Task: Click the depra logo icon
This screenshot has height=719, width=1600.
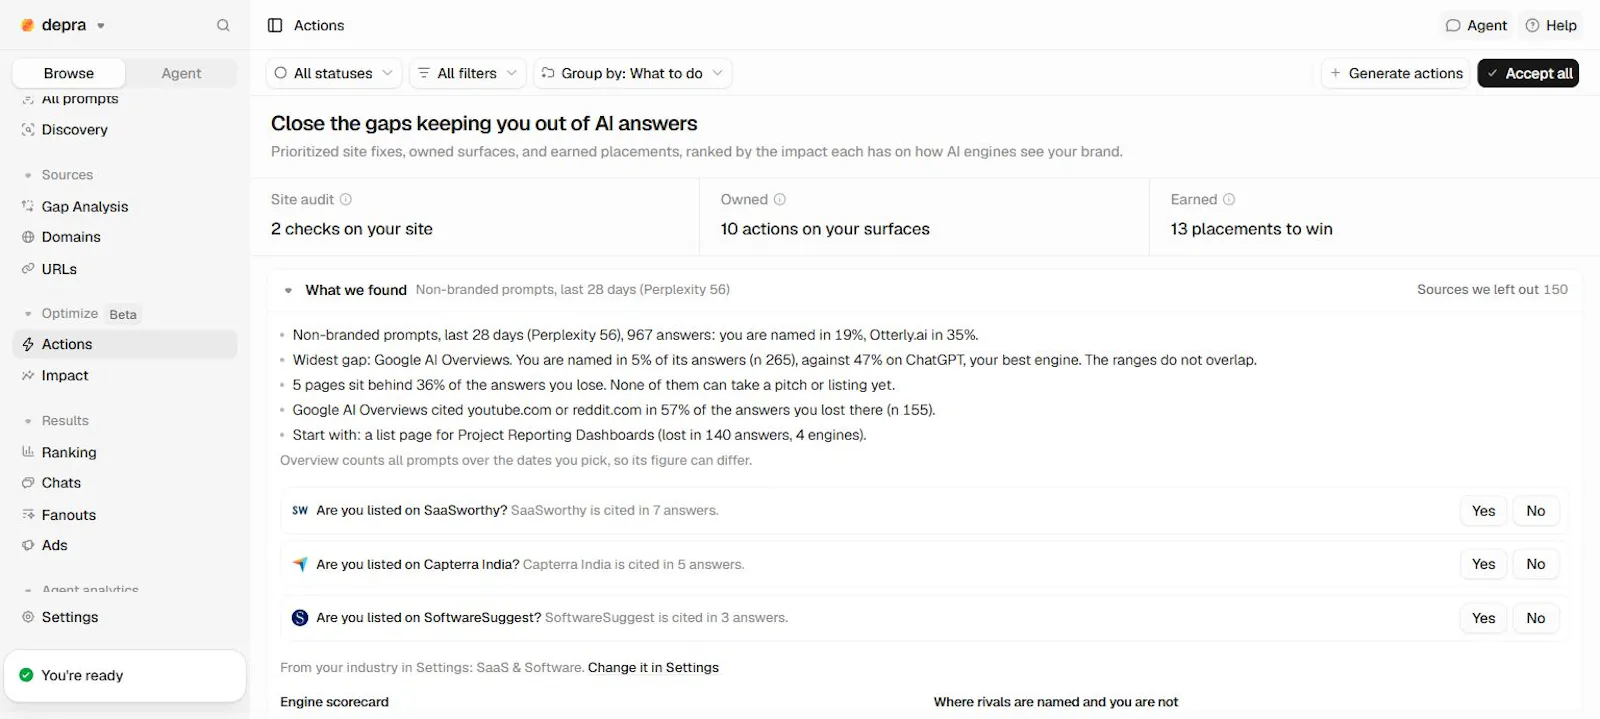Action: 28,25
